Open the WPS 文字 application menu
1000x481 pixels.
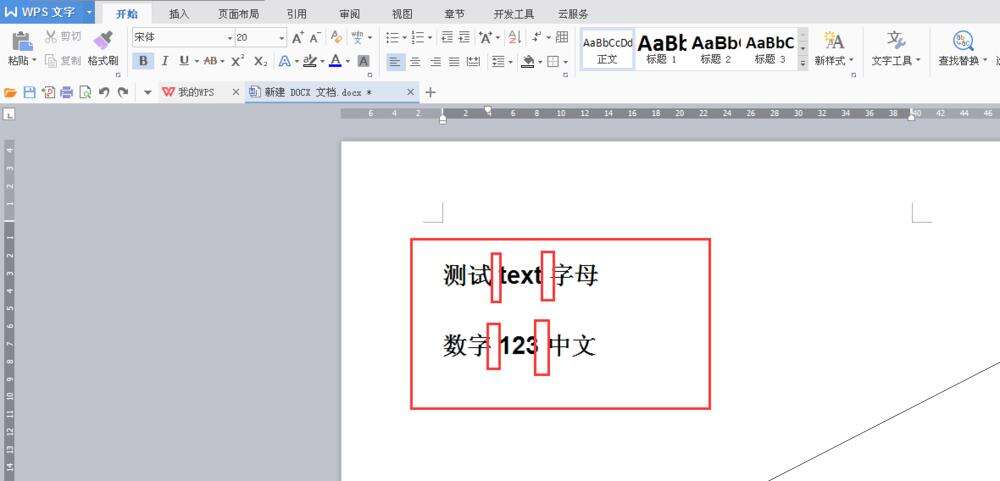tap(47, 12)
